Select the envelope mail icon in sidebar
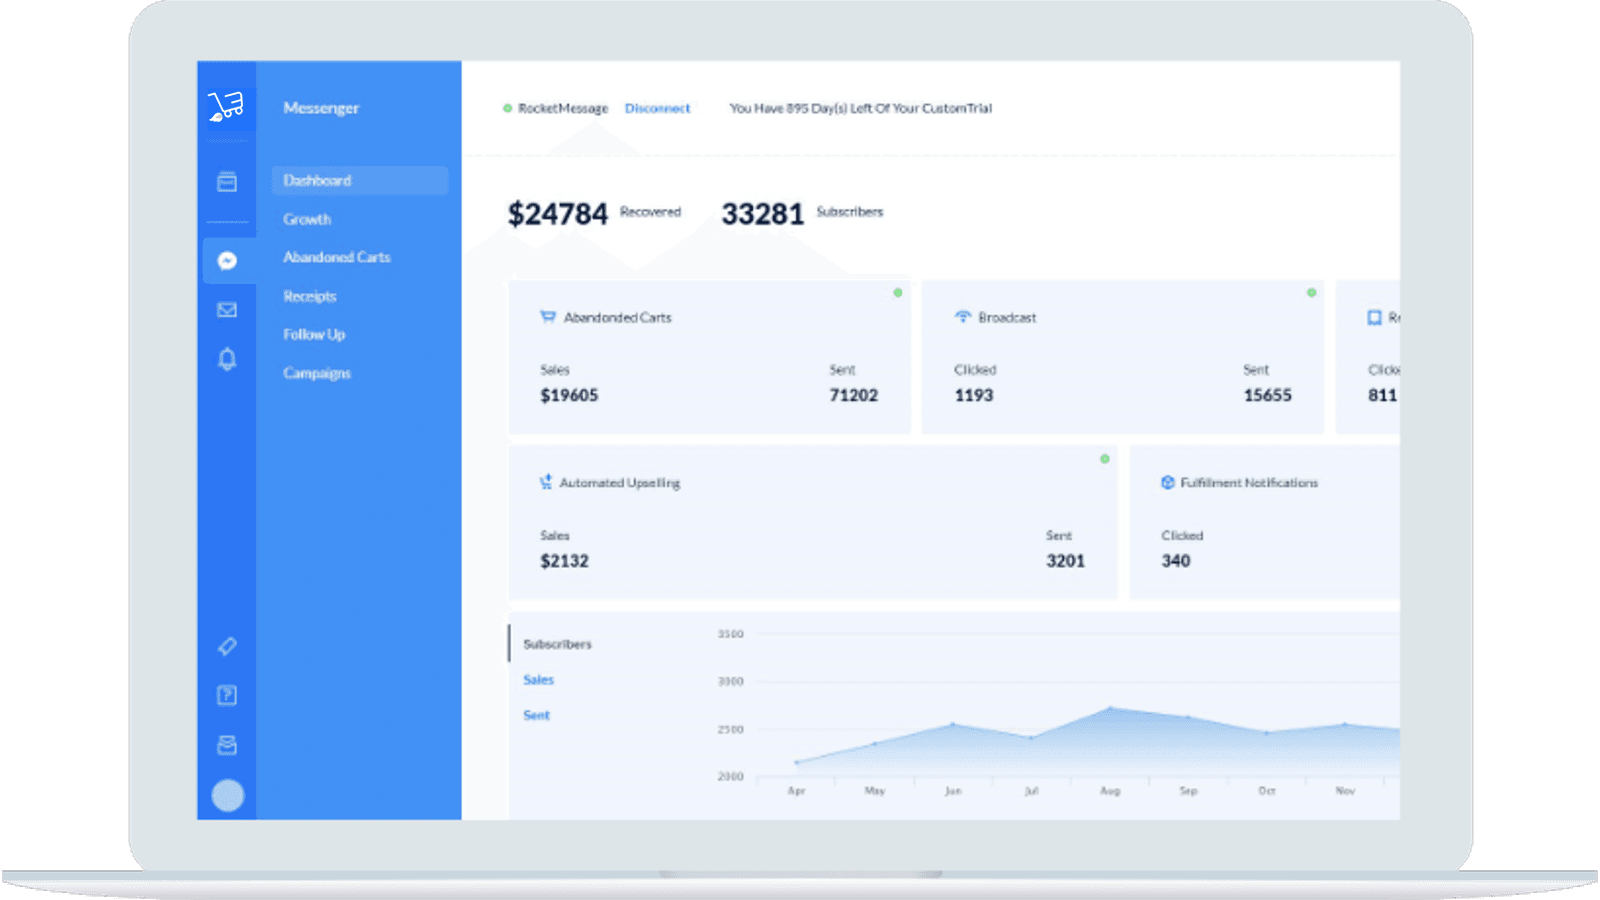This screenshot has height=900, width=1600. coord(227,309)
